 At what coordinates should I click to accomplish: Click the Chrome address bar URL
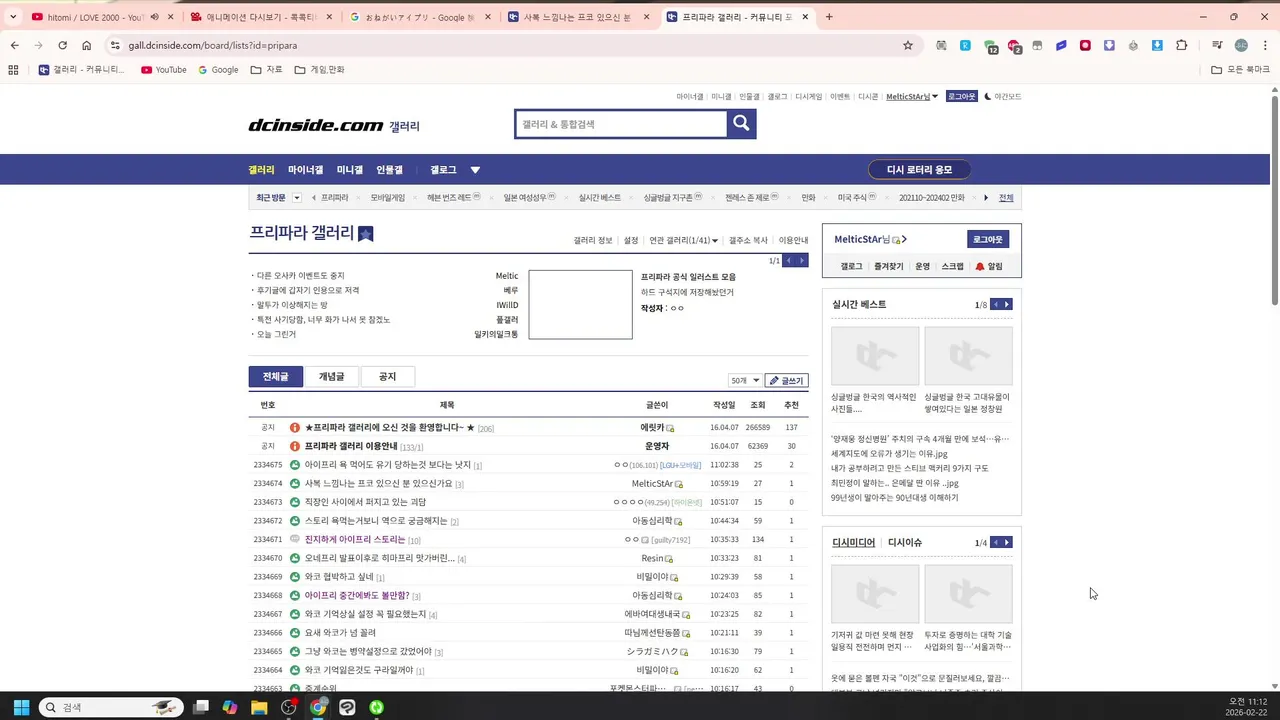(x=212, y=45)
